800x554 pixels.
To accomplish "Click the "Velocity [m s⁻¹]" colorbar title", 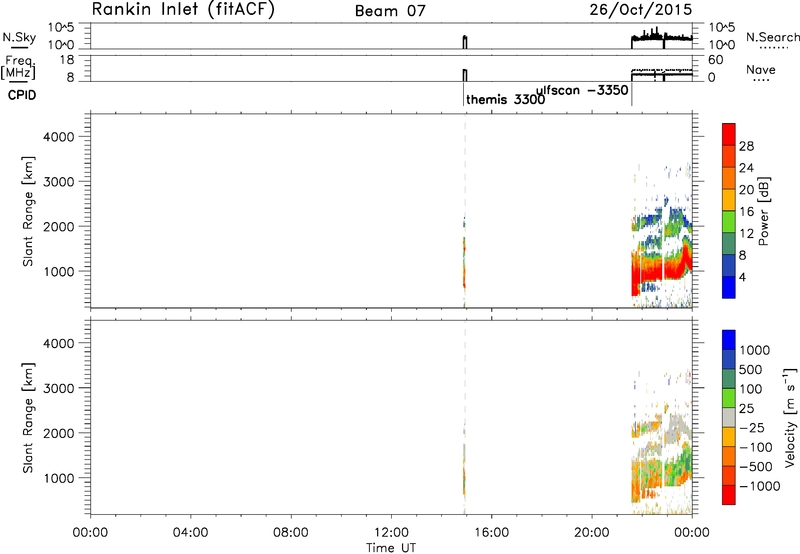I will point(790,417).
